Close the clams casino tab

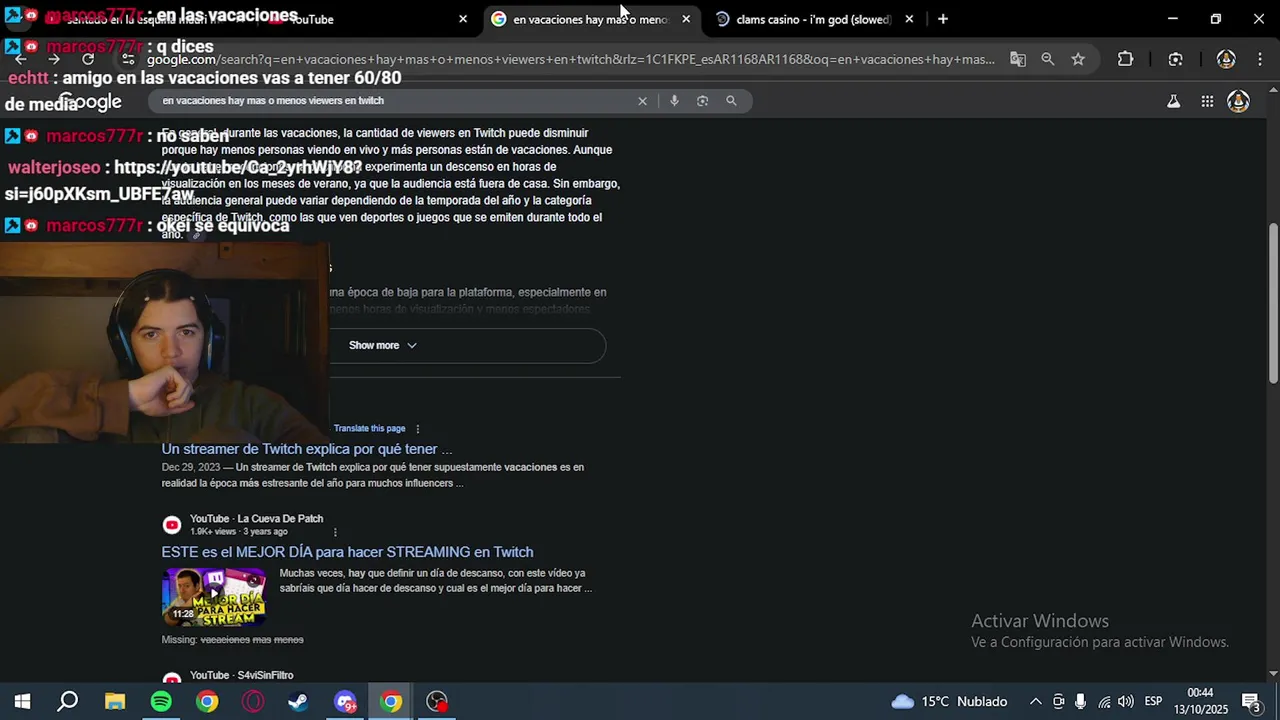coord(909,19)
